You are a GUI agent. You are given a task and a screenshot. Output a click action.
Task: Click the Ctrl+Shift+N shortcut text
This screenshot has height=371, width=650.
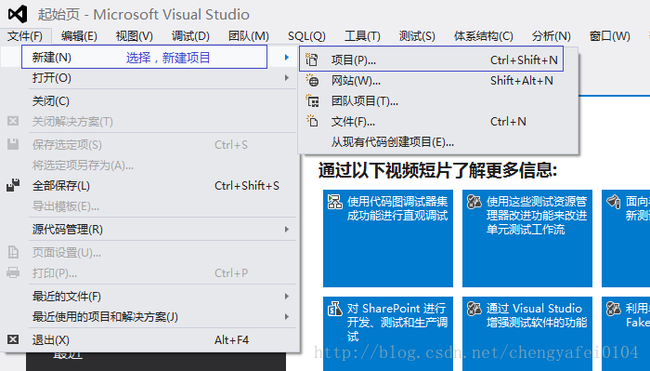pyautogui.click(x=524, y=60)
